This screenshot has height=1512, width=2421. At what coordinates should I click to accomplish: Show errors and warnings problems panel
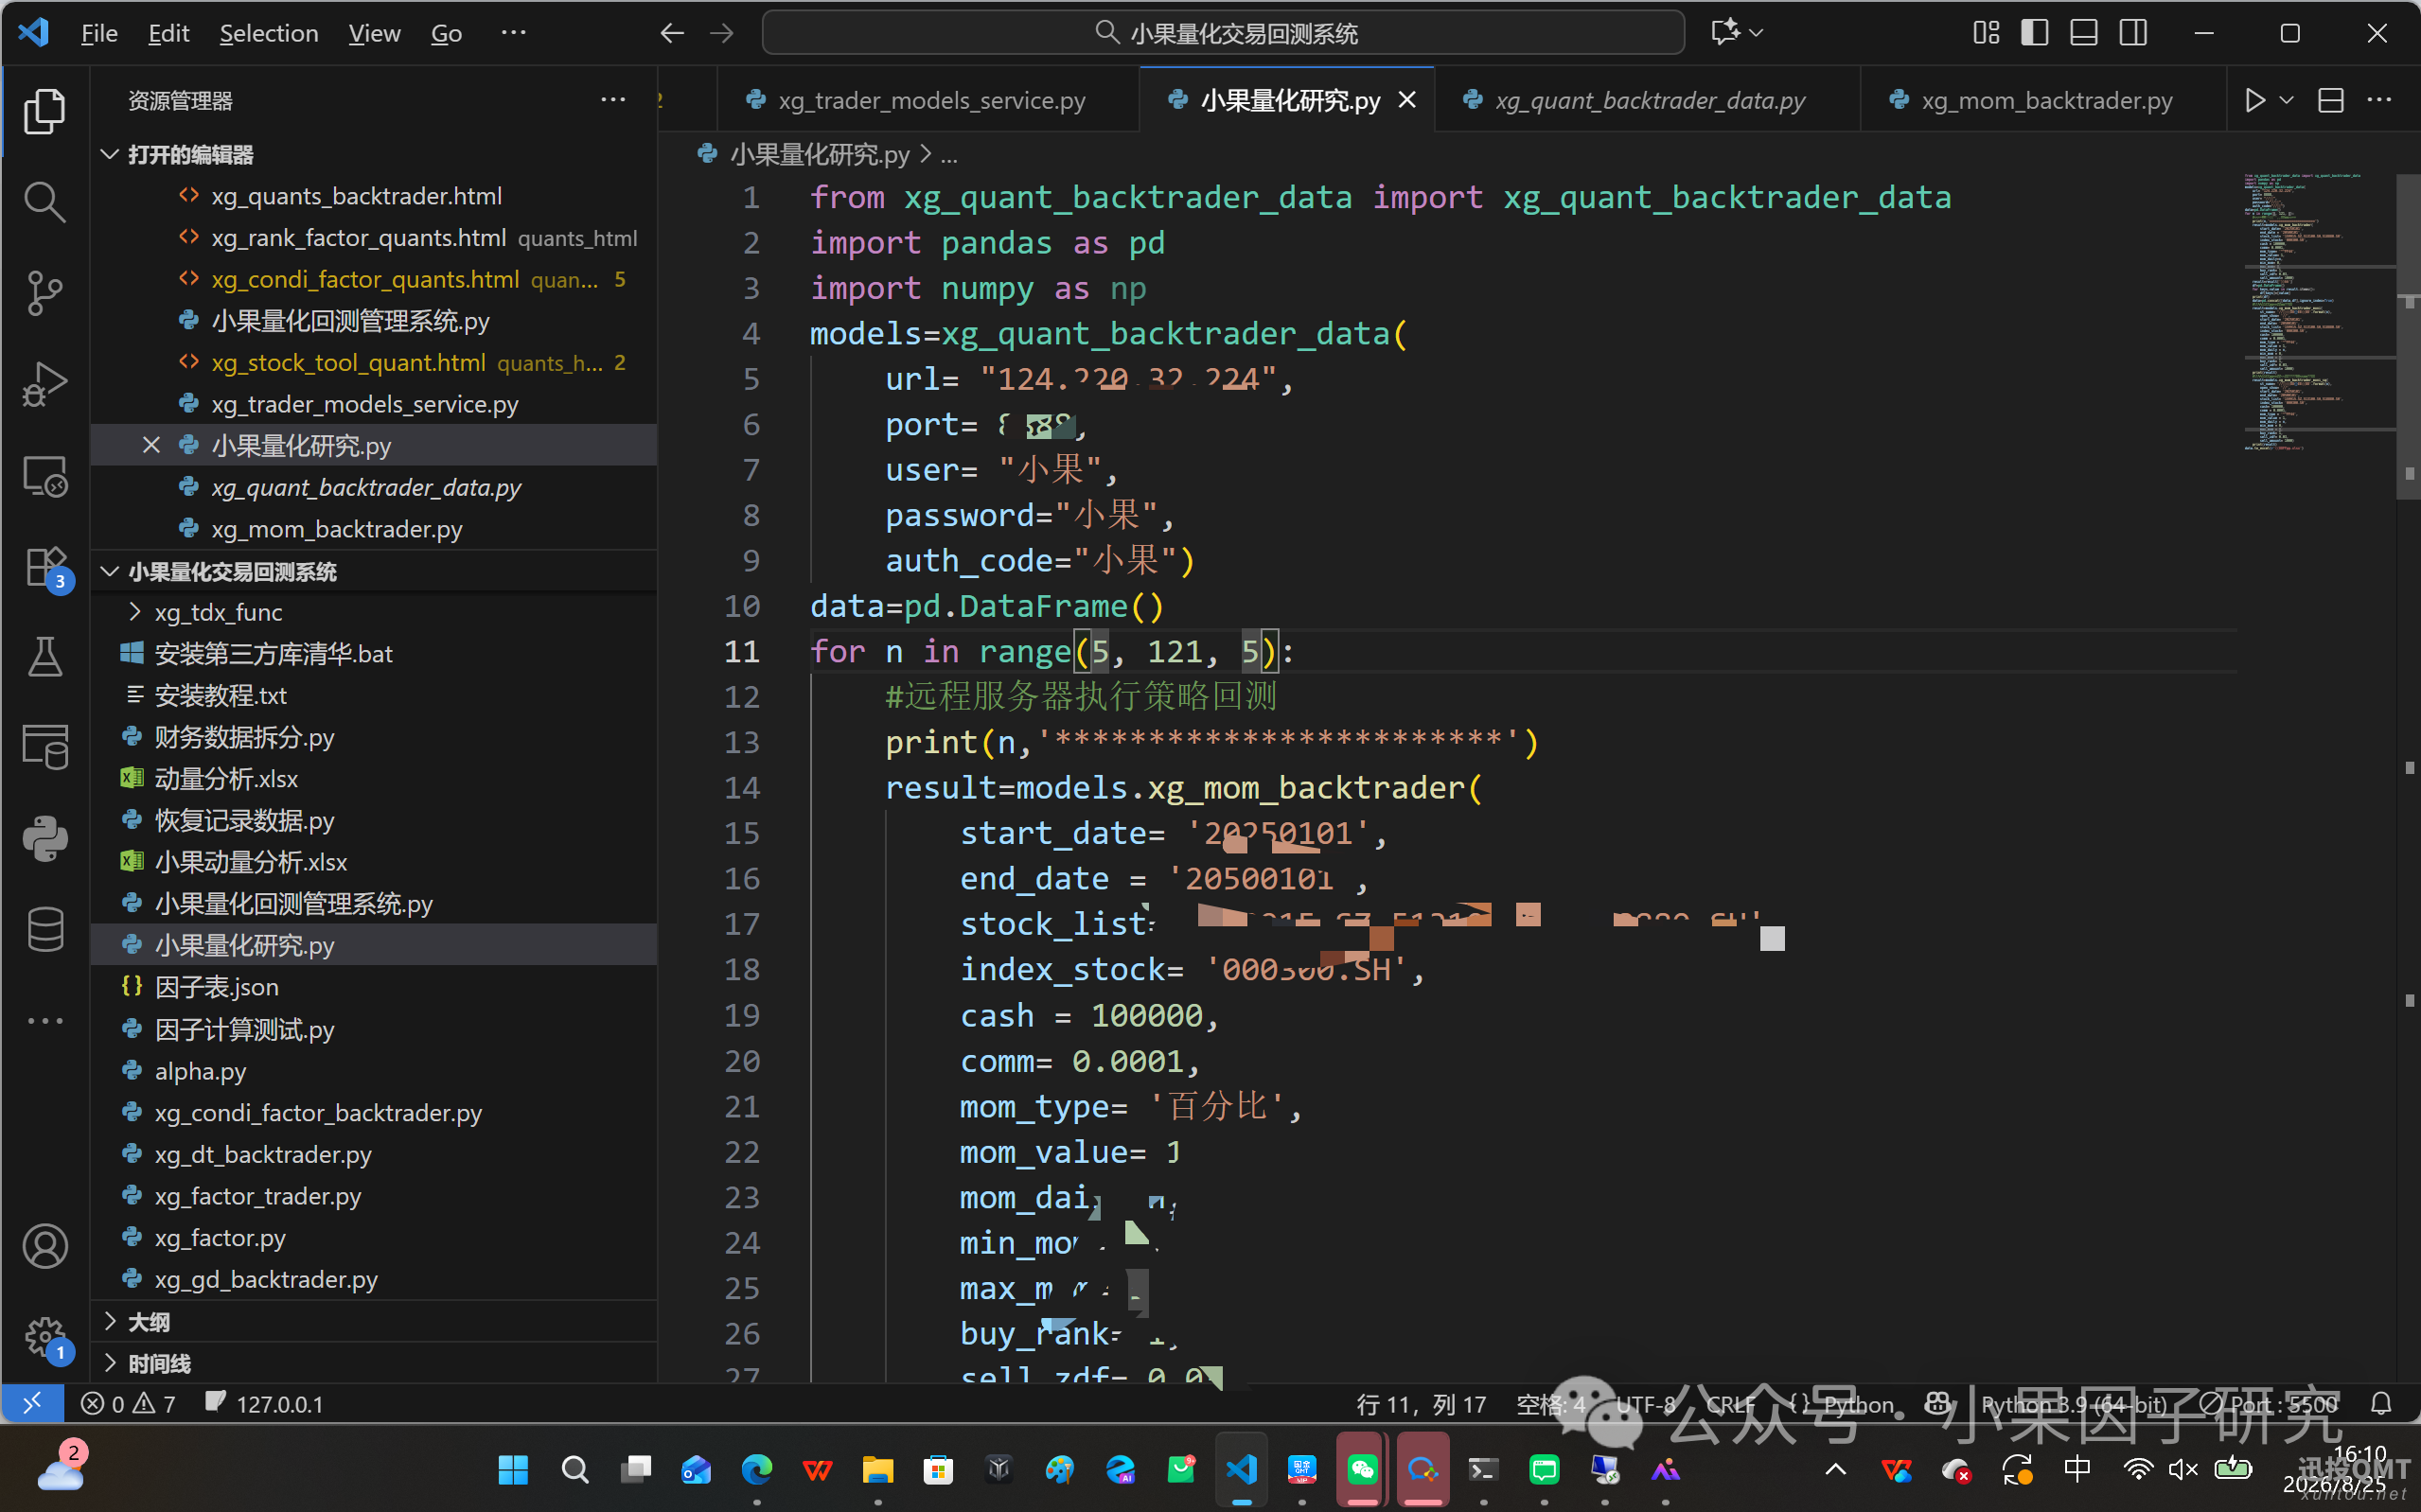[128, 1404]
